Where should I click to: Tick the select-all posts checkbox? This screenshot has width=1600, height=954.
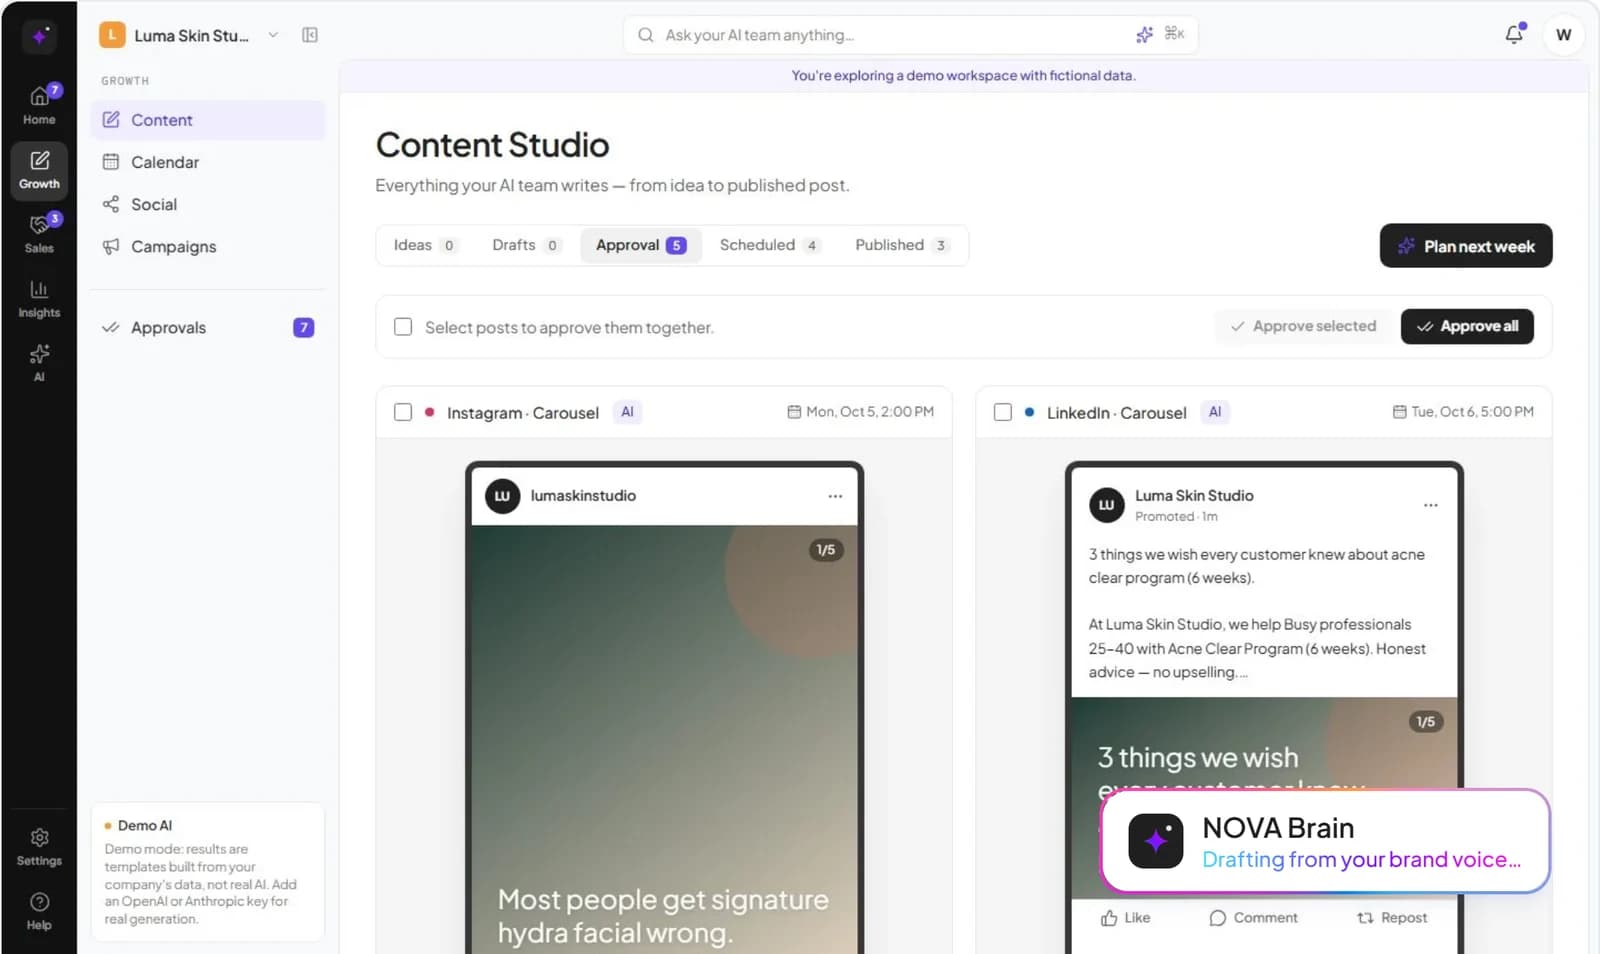tap(403, 327)
